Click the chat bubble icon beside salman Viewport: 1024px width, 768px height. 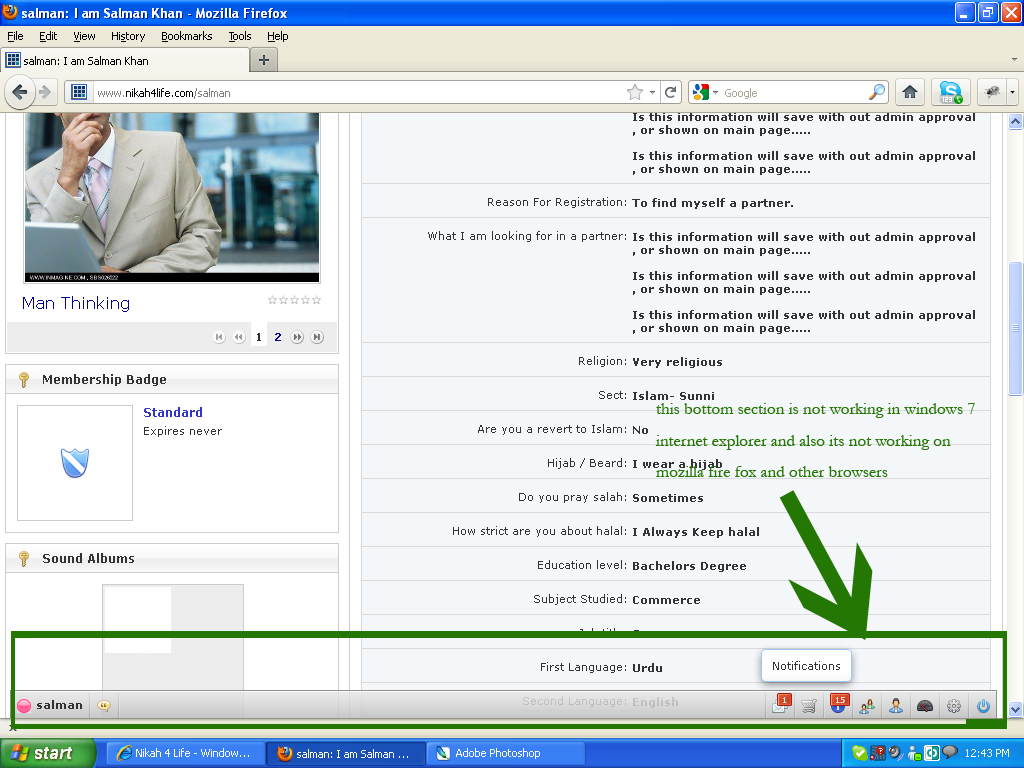(x=104, y=705)
